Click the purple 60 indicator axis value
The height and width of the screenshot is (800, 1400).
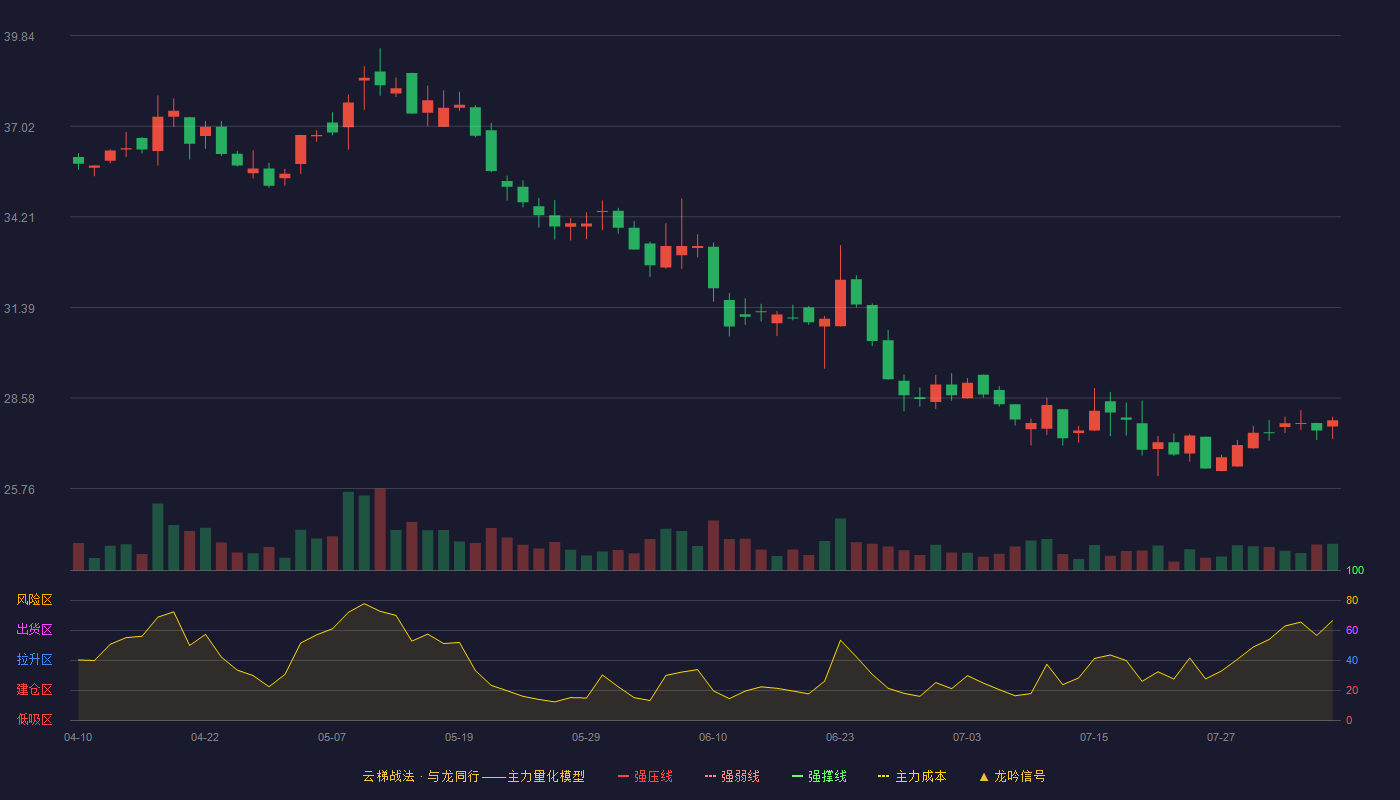[1352, 630]
